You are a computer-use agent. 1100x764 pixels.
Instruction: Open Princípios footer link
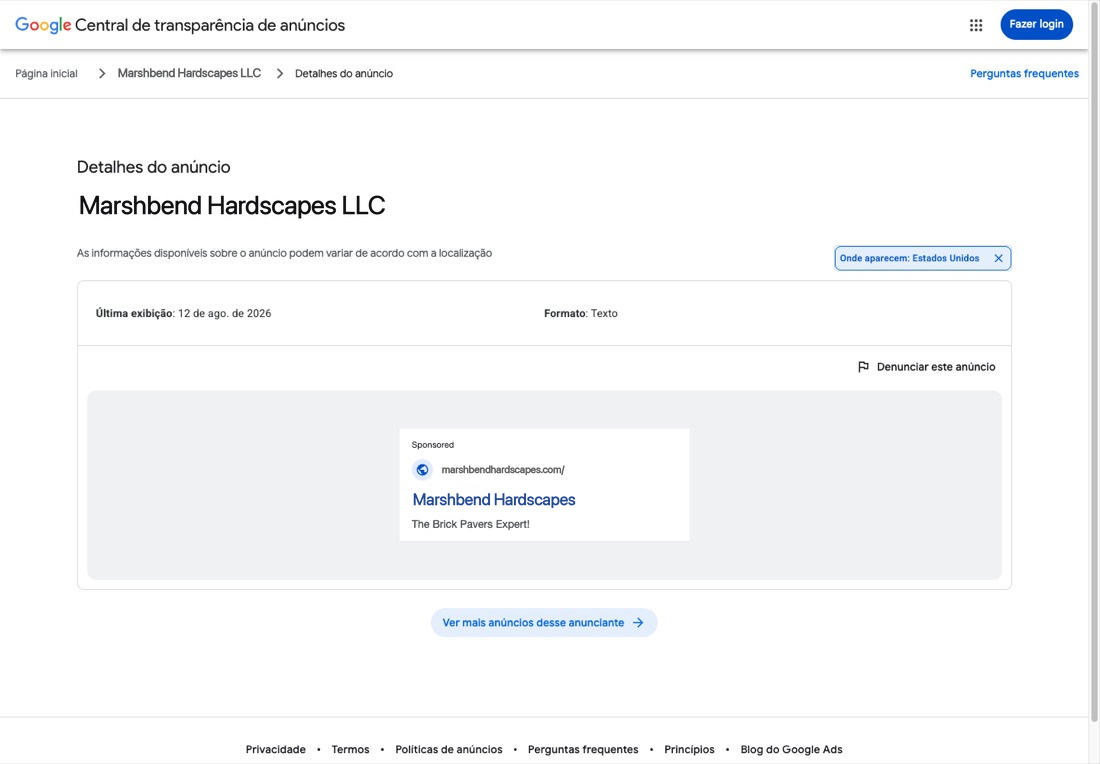coord(690,749)
